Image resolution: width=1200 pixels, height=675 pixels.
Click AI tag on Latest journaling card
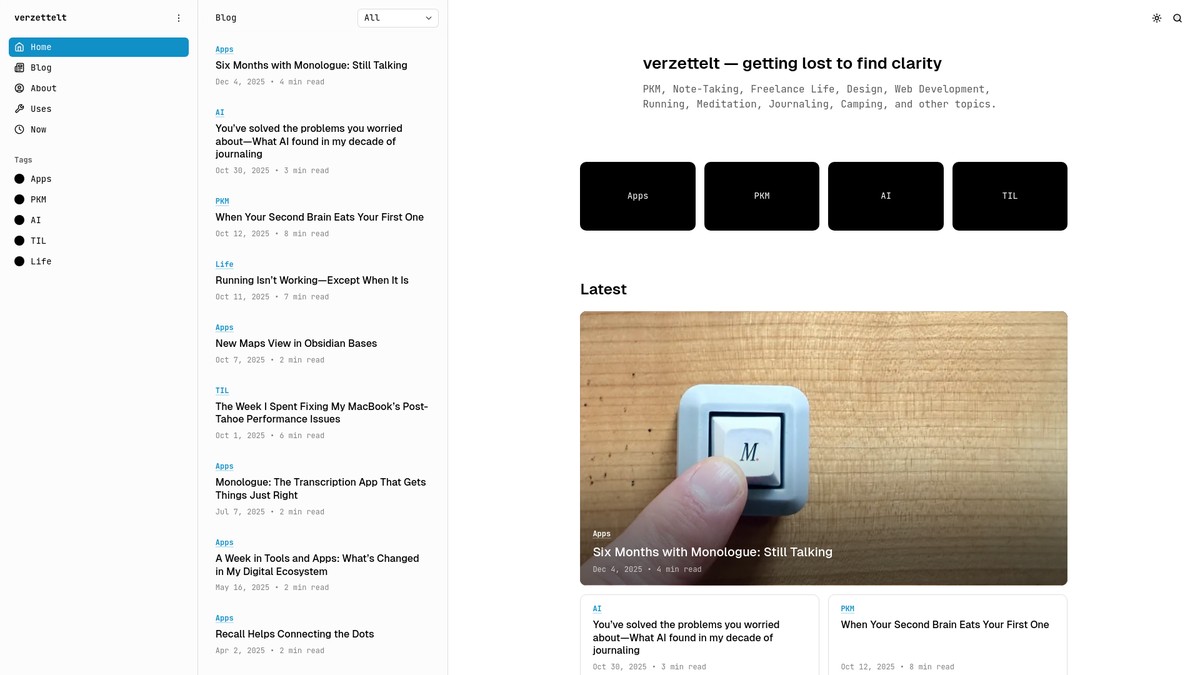[597, 609]
